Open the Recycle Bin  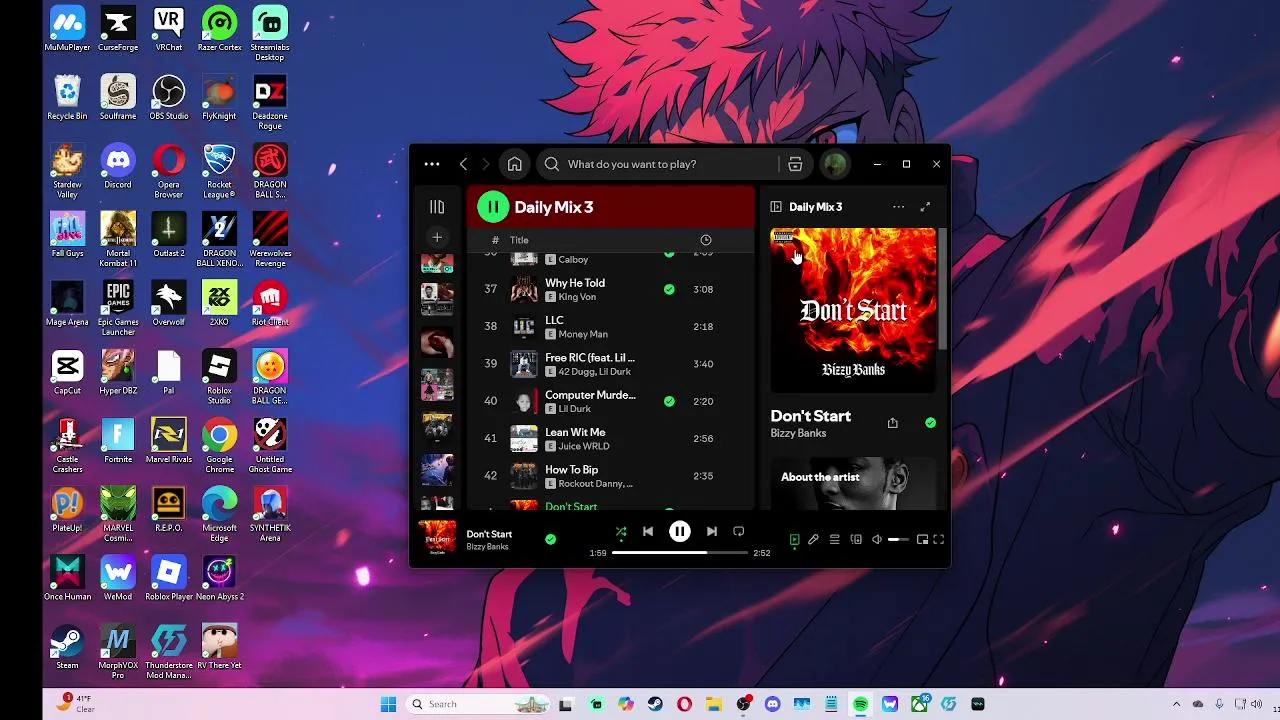(x=67, y=97)
